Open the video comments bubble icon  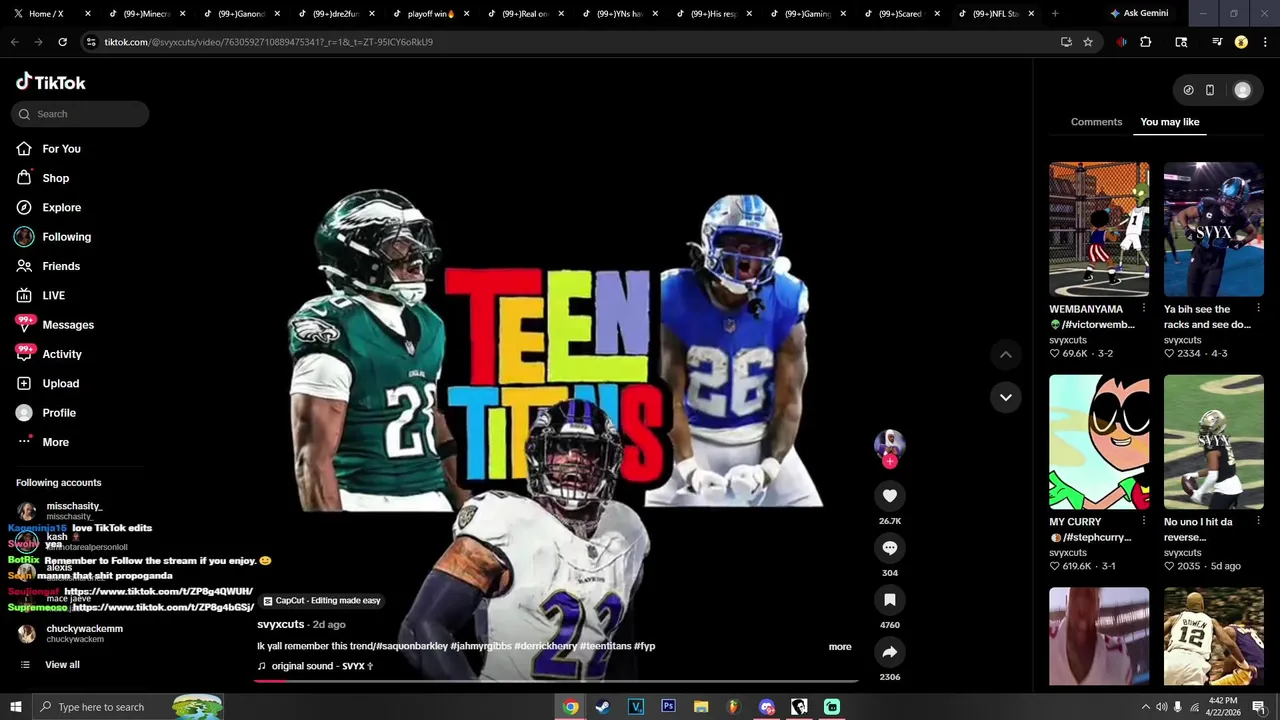pyautogui.click(x=890, y=548)
